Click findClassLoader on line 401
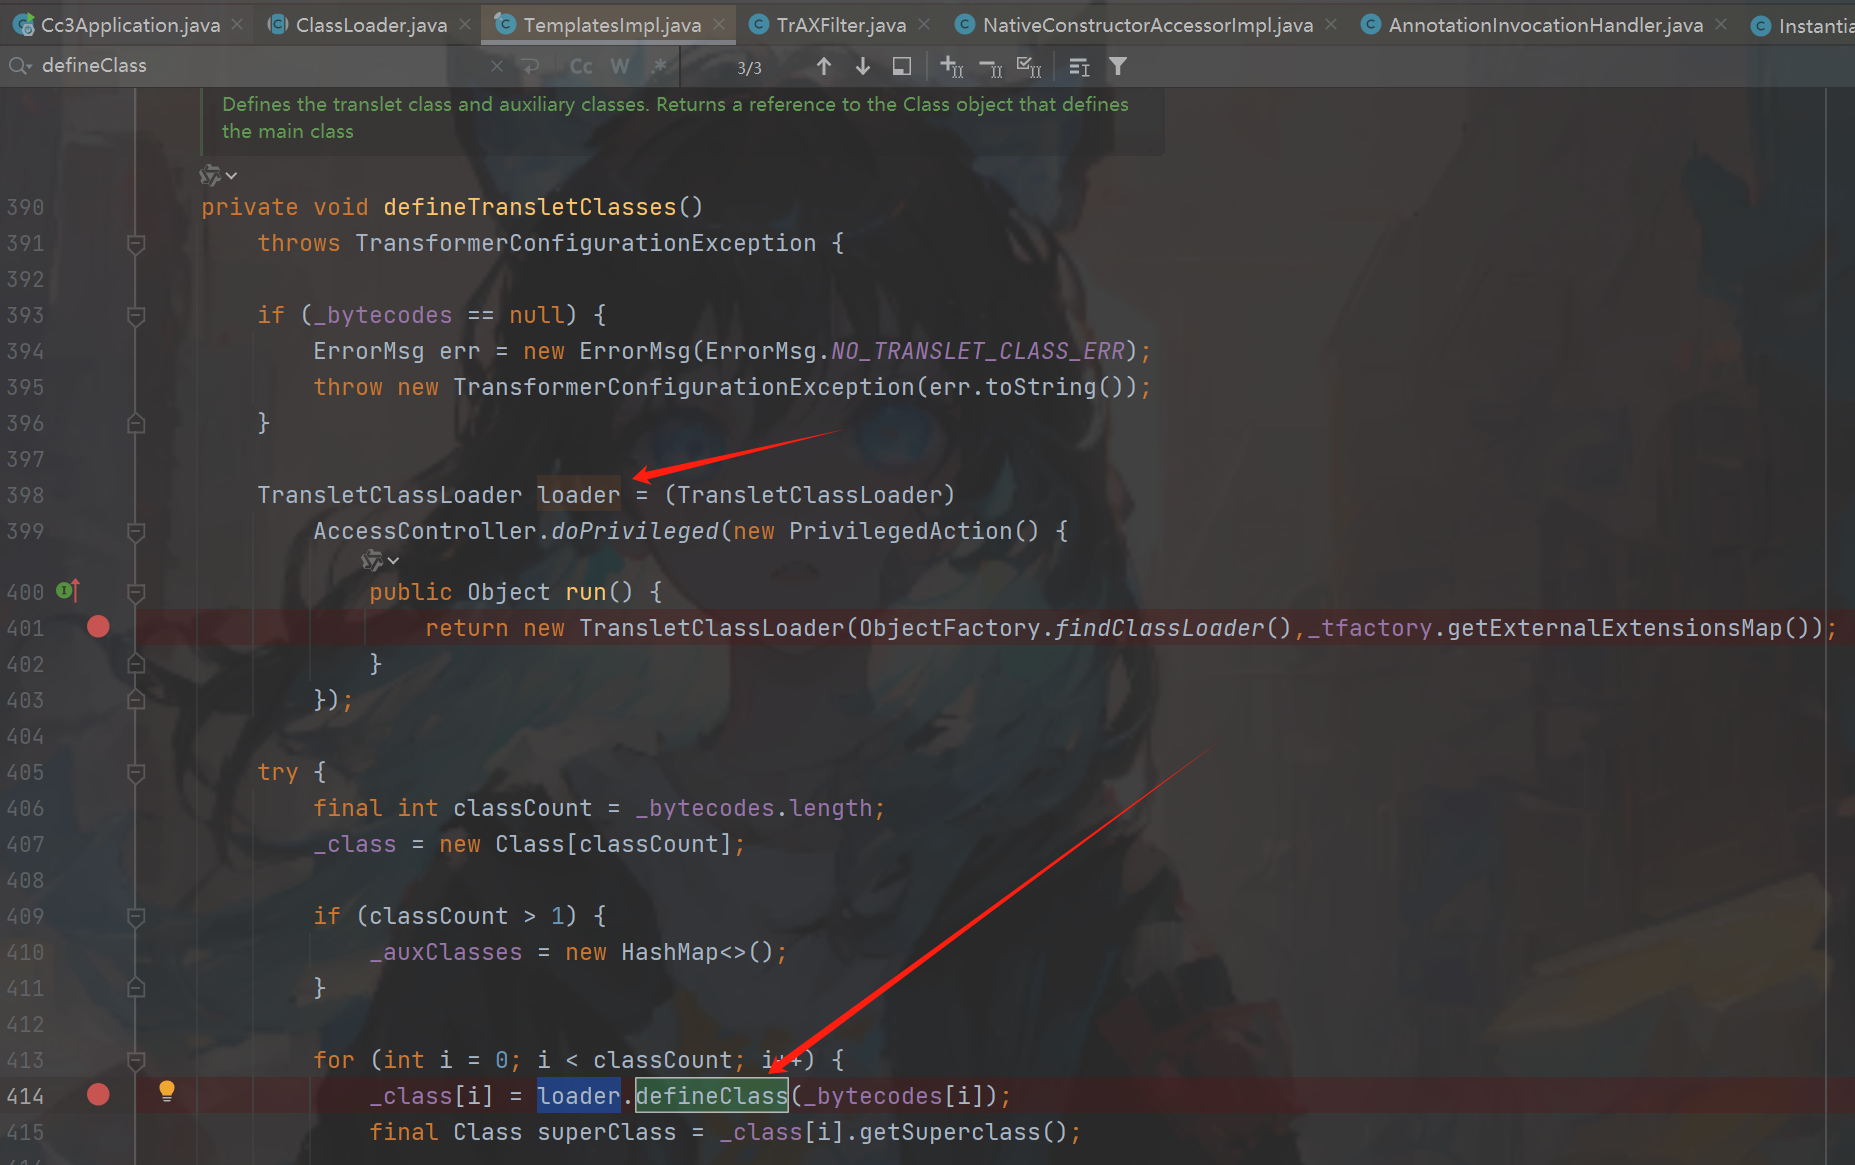 click(1160, 628)
